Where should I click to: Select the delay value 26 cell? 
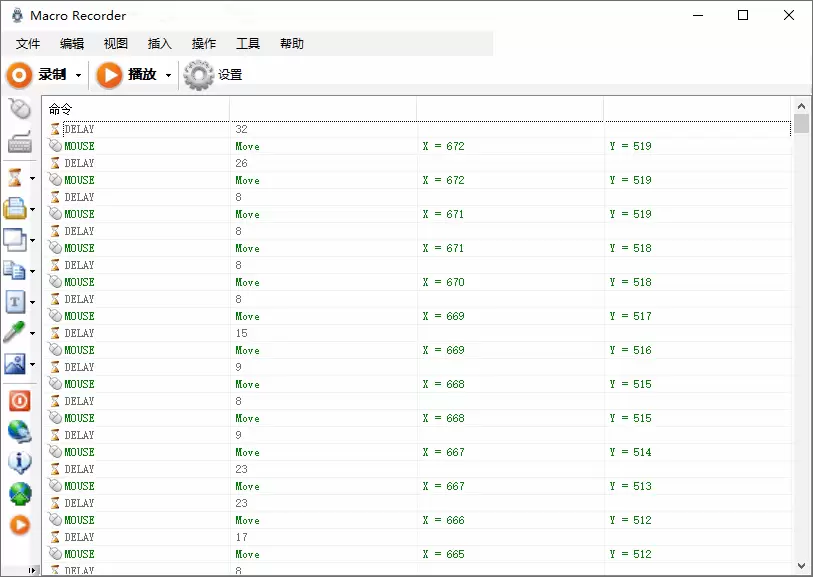coord(242,163)
